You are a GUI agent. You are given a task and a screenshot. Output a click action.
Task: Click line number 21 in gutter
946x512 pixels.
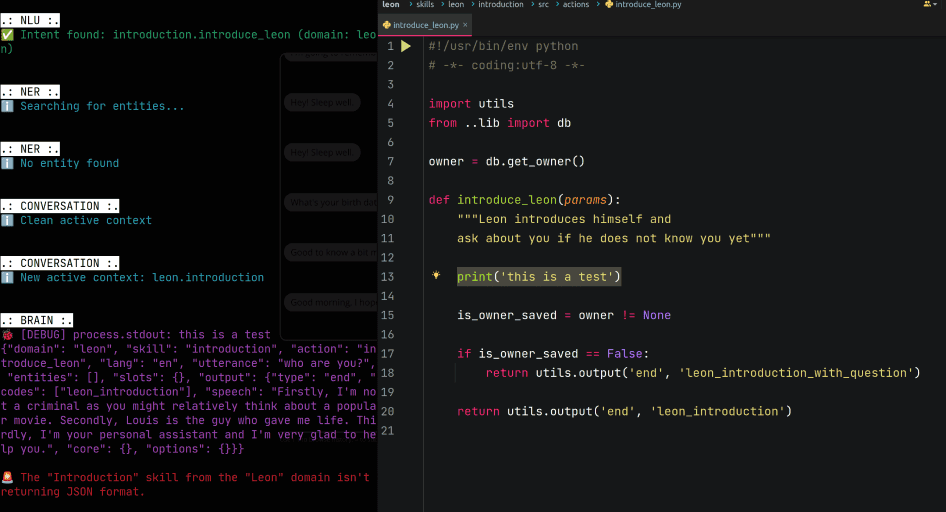[387, 431]
